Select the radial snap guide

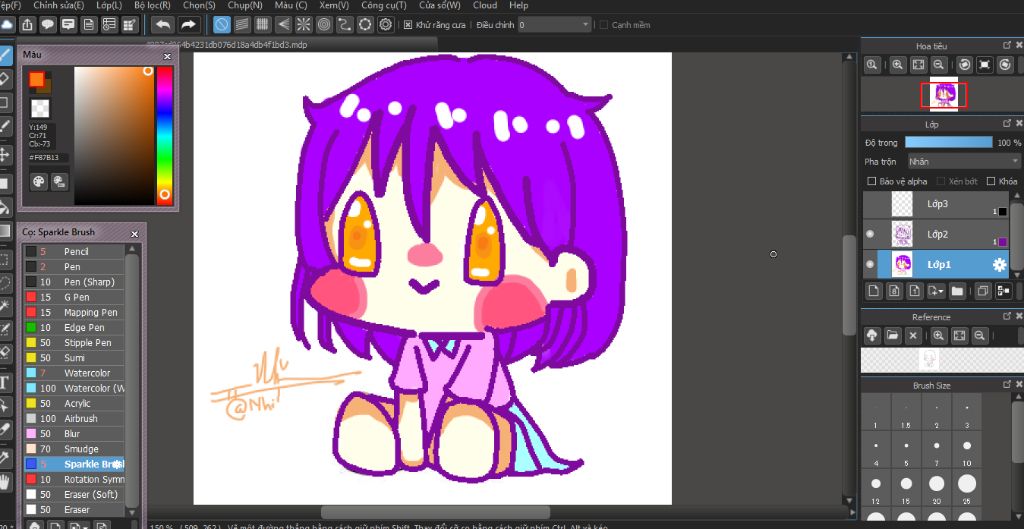(304, 25)
